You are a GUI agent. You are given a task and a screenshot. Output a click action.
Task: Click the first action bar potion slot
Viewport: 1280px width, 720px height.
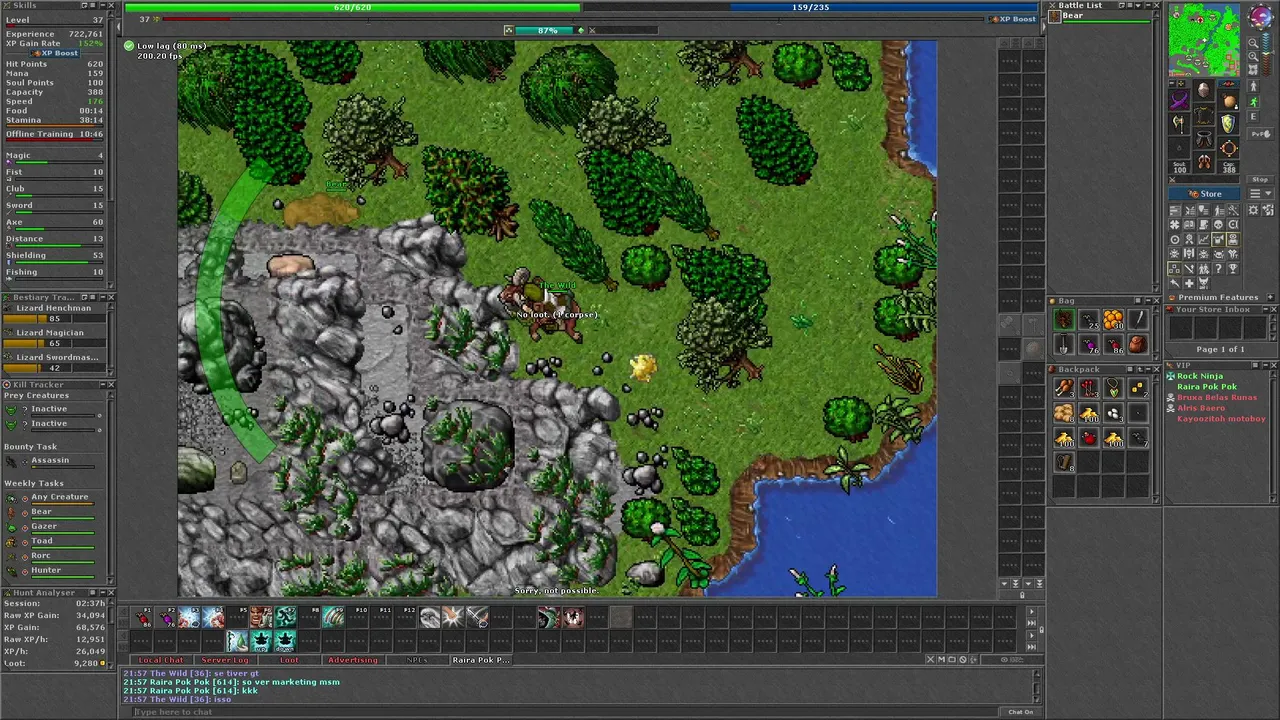142,619
